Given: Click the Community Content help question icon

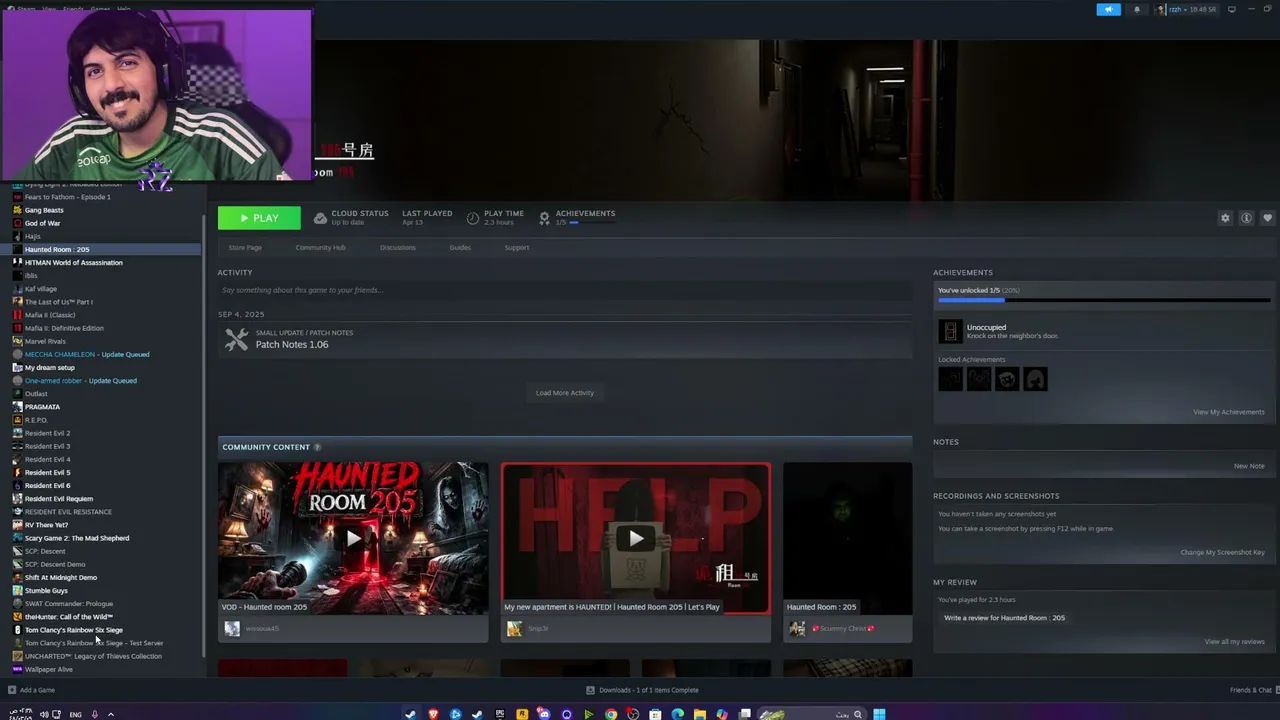Looking at the screenshot, I should [x=317, y=447].
